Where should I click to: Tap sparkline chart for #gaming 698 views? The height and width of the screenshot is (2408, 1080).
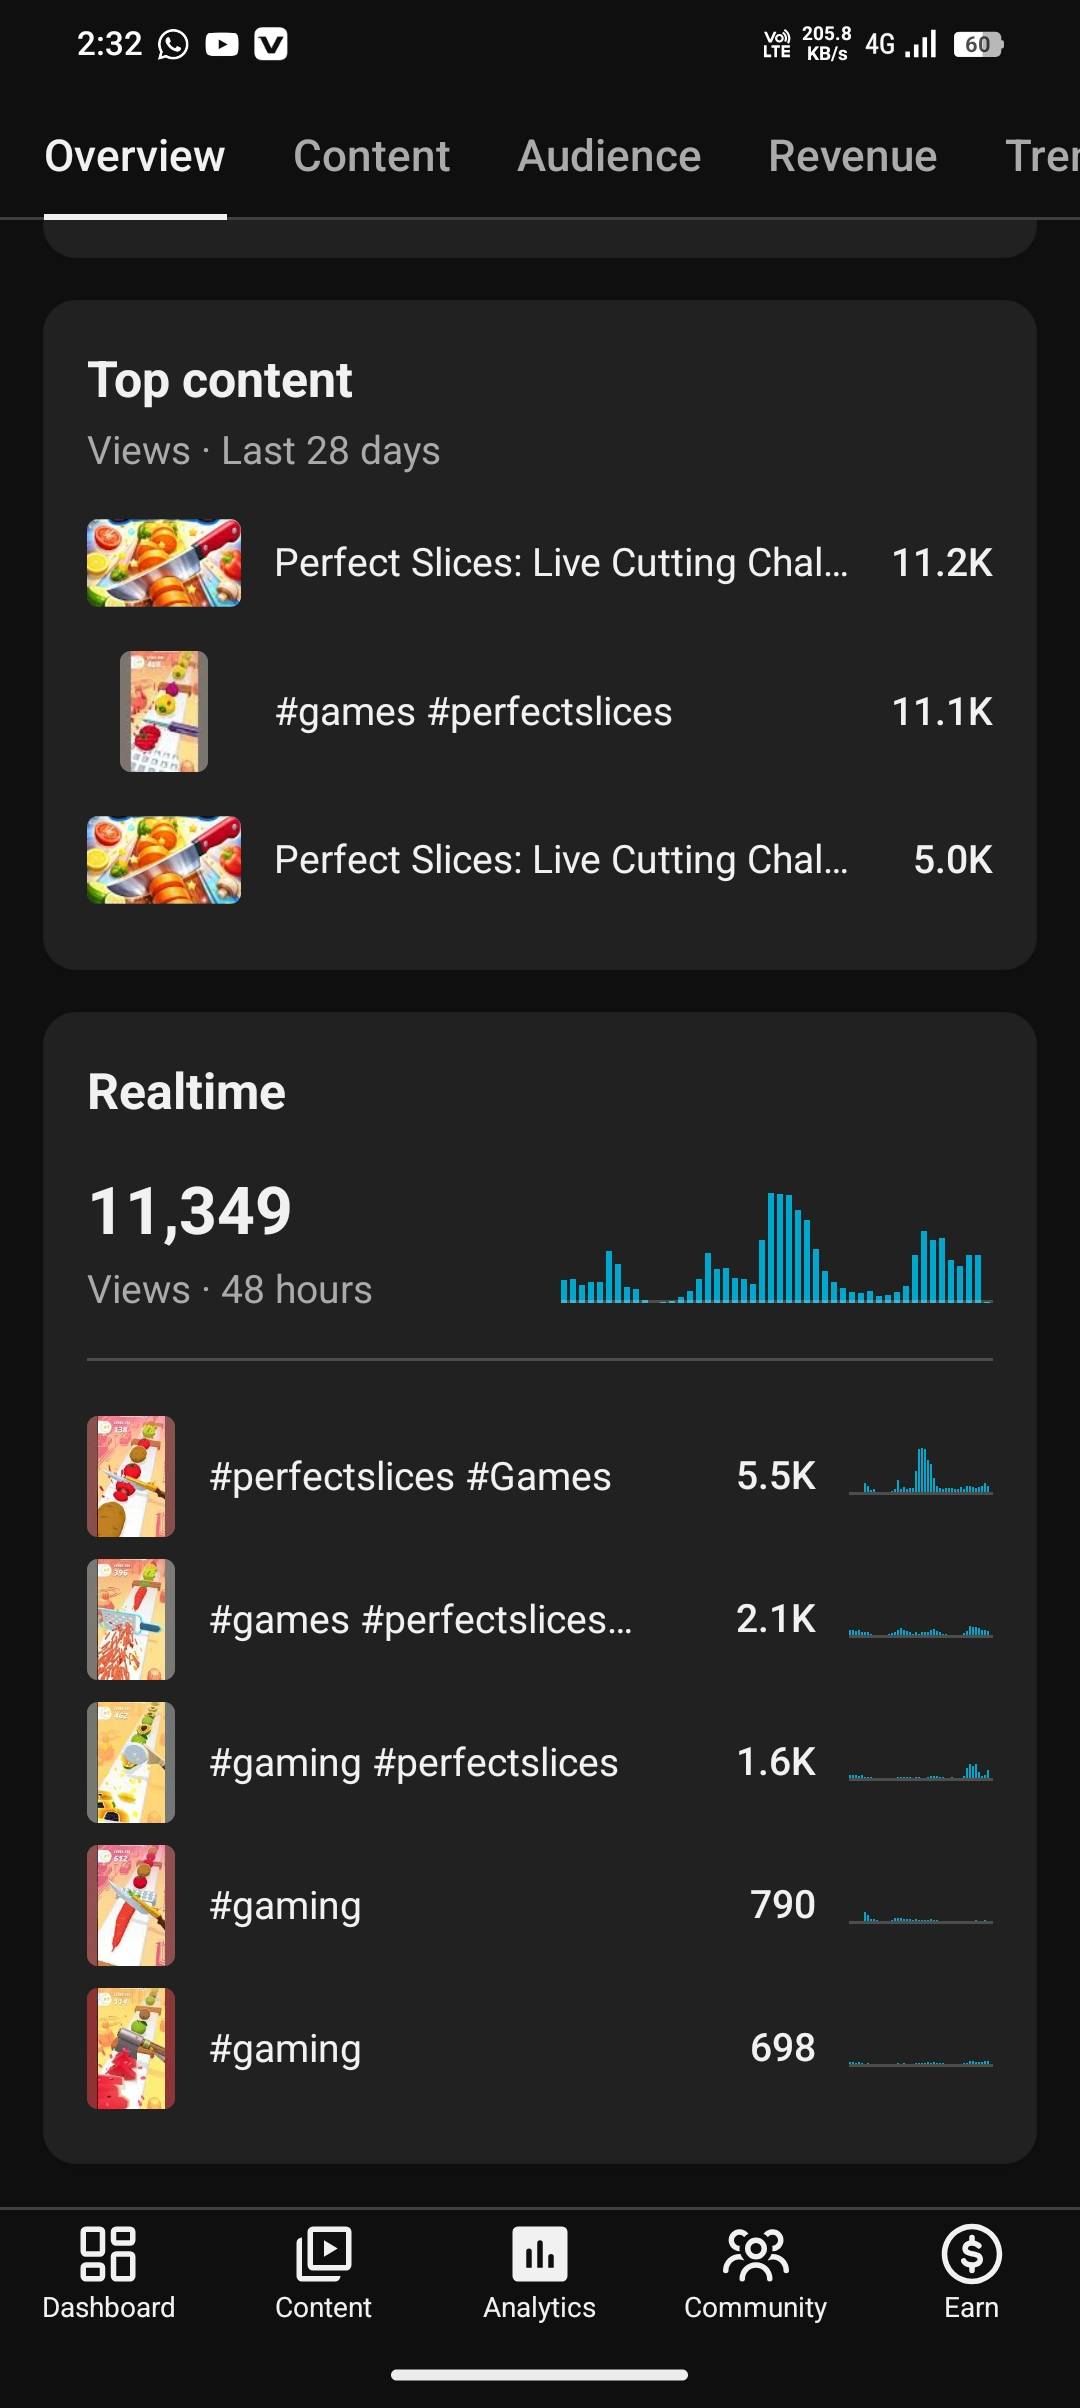pos(920,2050)
